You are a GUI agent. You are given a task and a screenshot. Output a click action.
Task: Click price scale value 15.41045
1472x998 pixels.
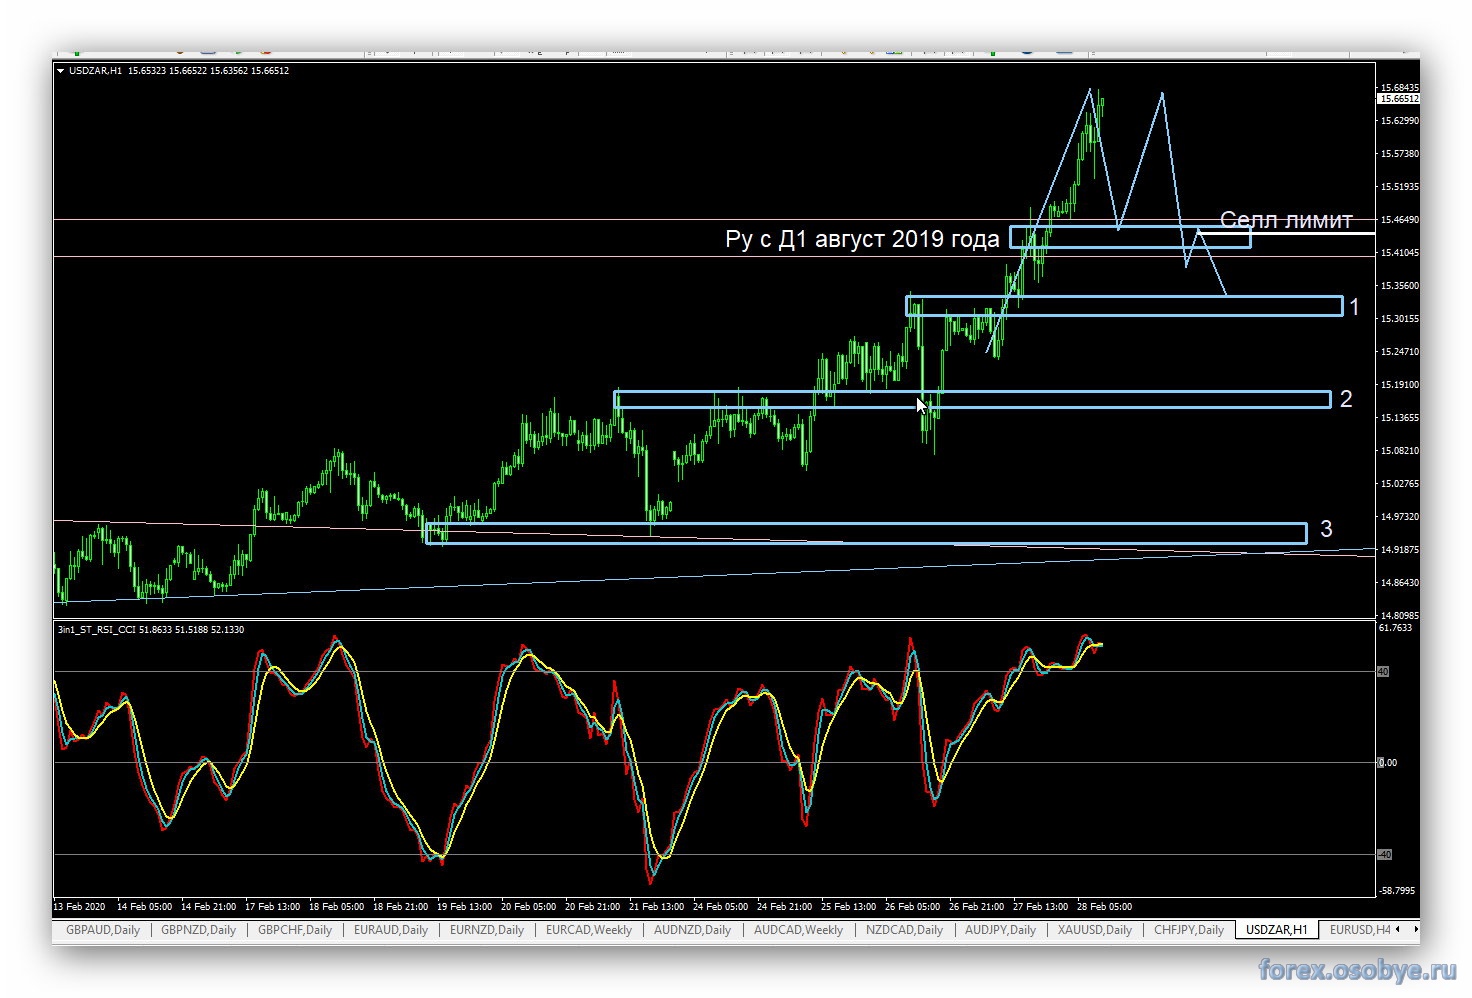click(1399, 253)
